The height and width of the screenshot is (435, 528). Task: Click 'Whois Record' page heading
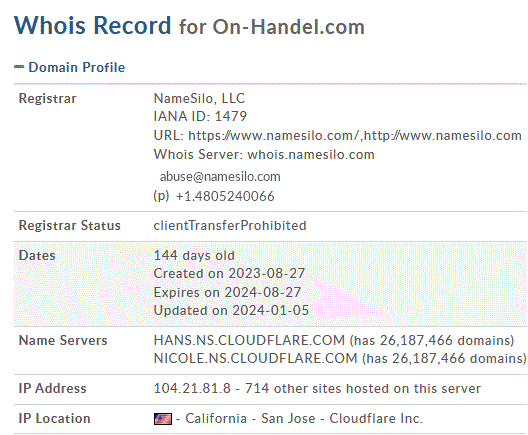93,25
